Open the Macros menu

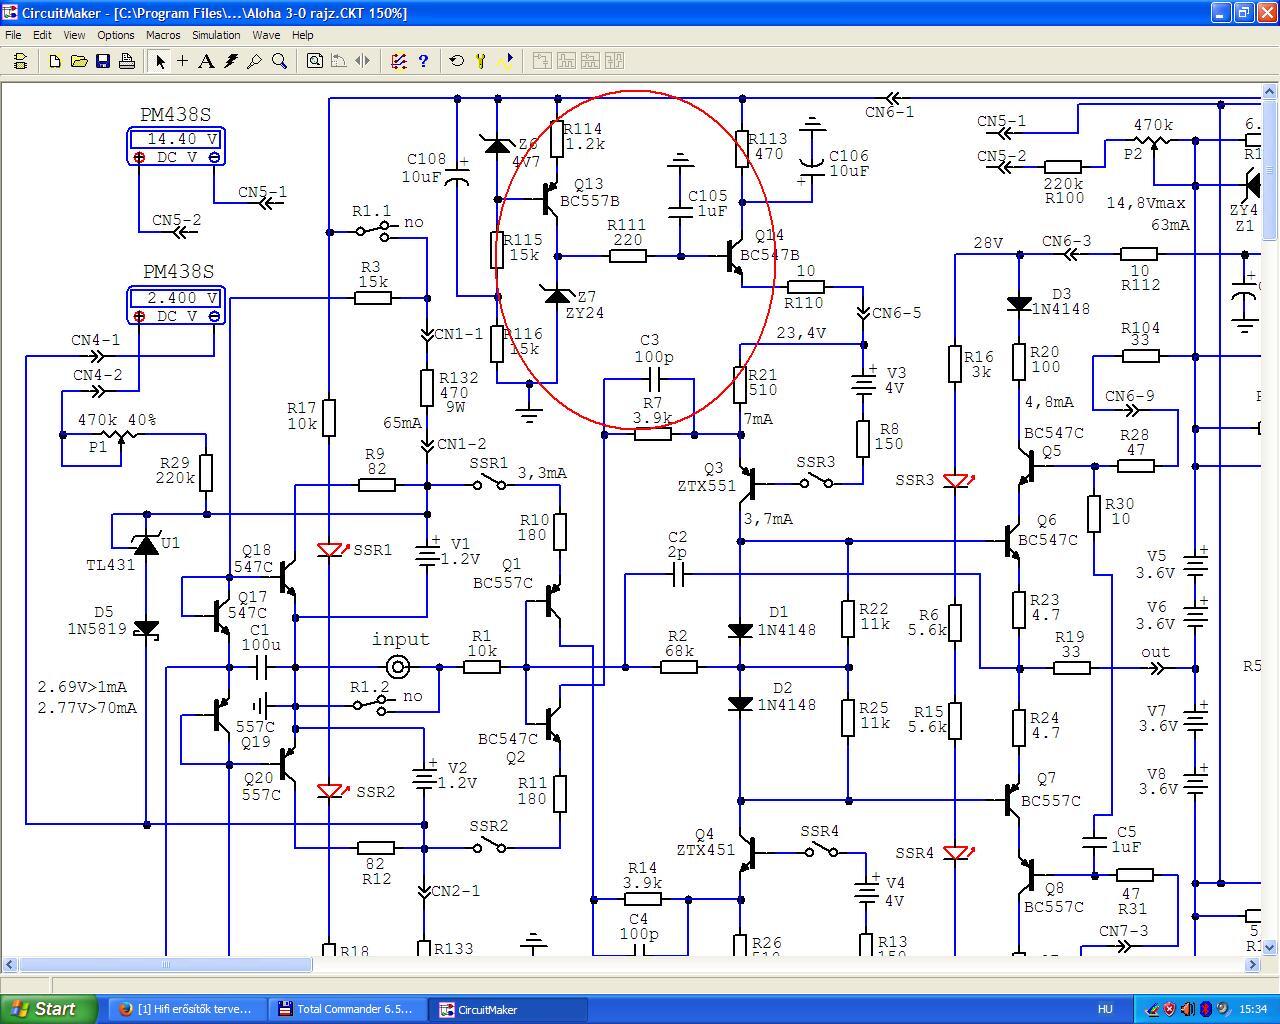(x=163, y=35)
